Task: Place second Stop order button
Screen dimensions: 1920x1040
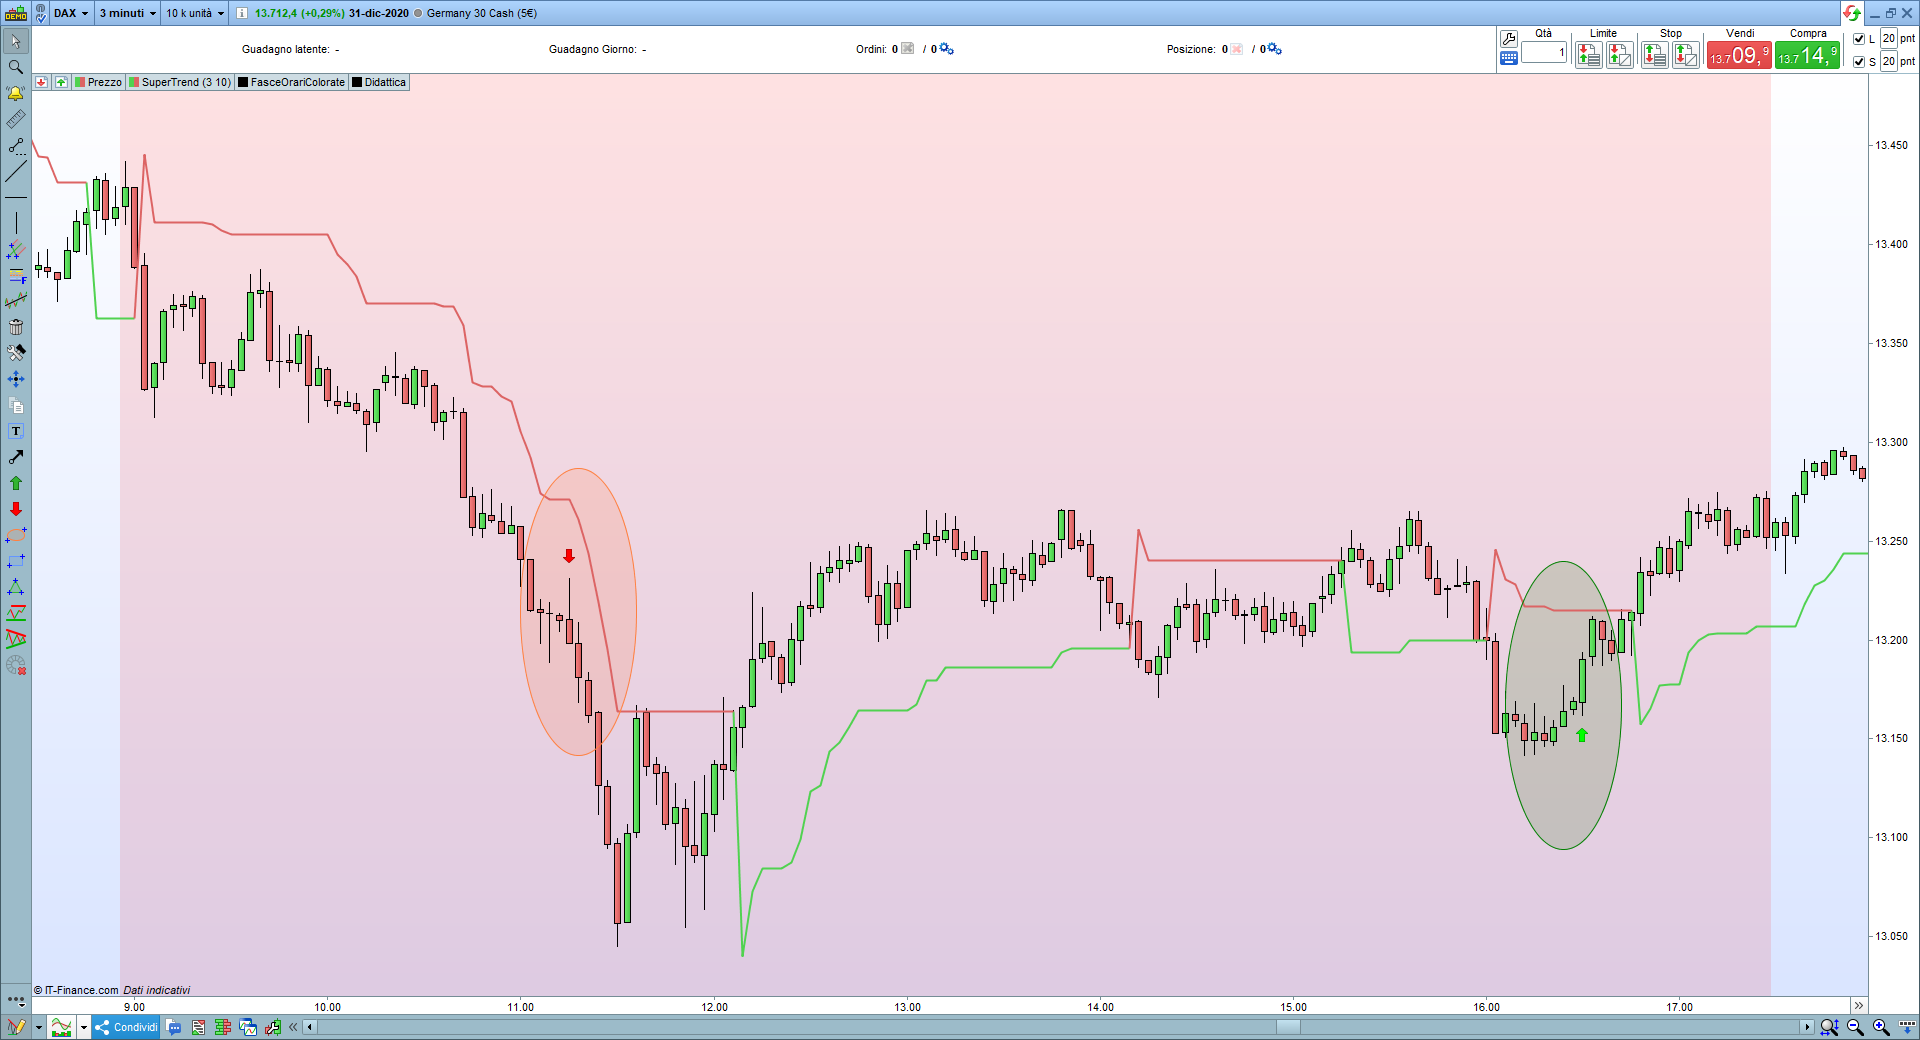Action: [x=1686, y=55]
